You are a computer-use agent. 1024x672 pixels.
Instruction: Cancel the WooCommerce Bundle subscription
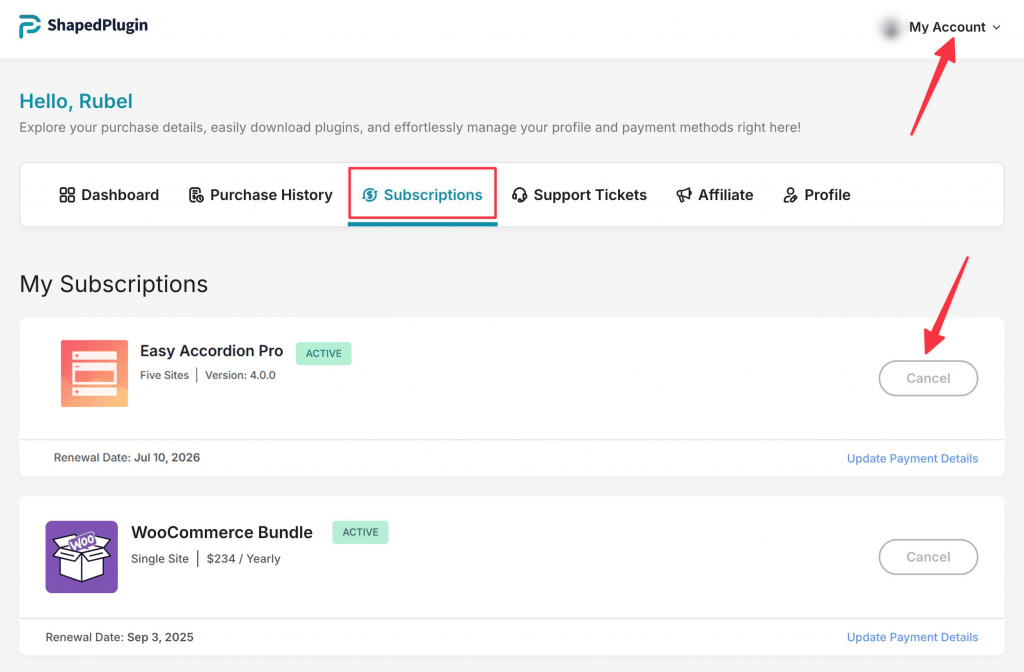[927, 557]
